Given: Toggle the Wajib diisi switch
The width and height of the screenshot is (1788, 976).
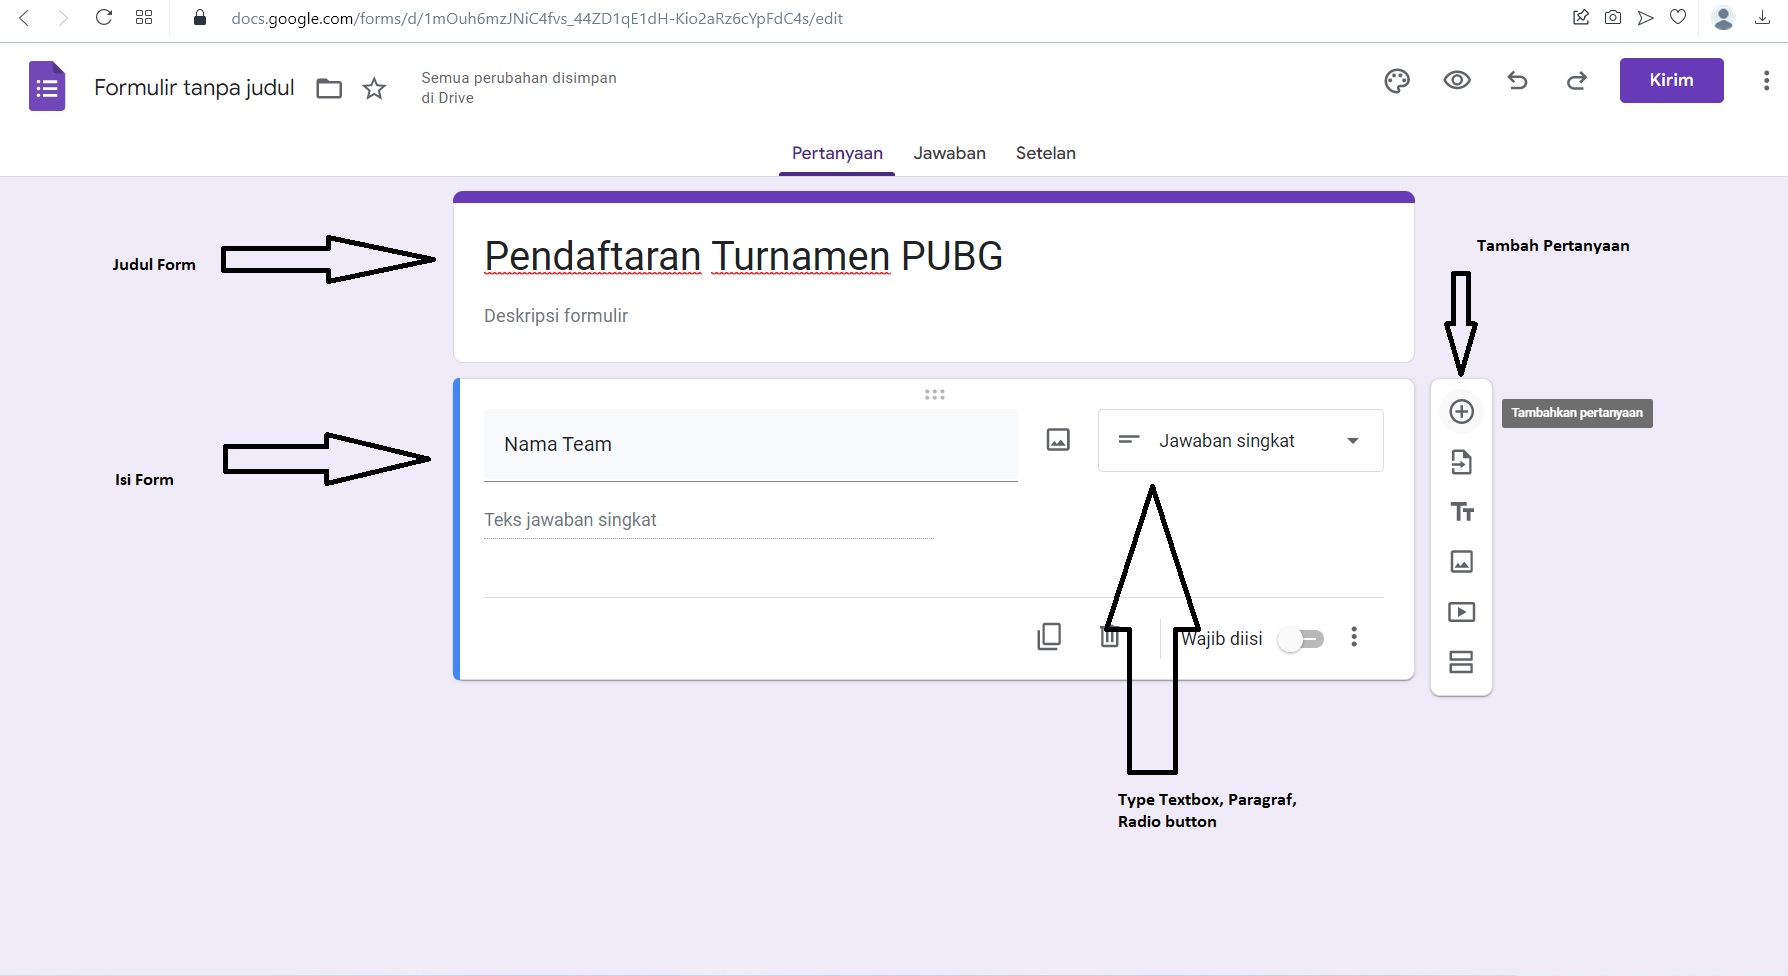Looking at the screenshot, I should pos(1302,639).
